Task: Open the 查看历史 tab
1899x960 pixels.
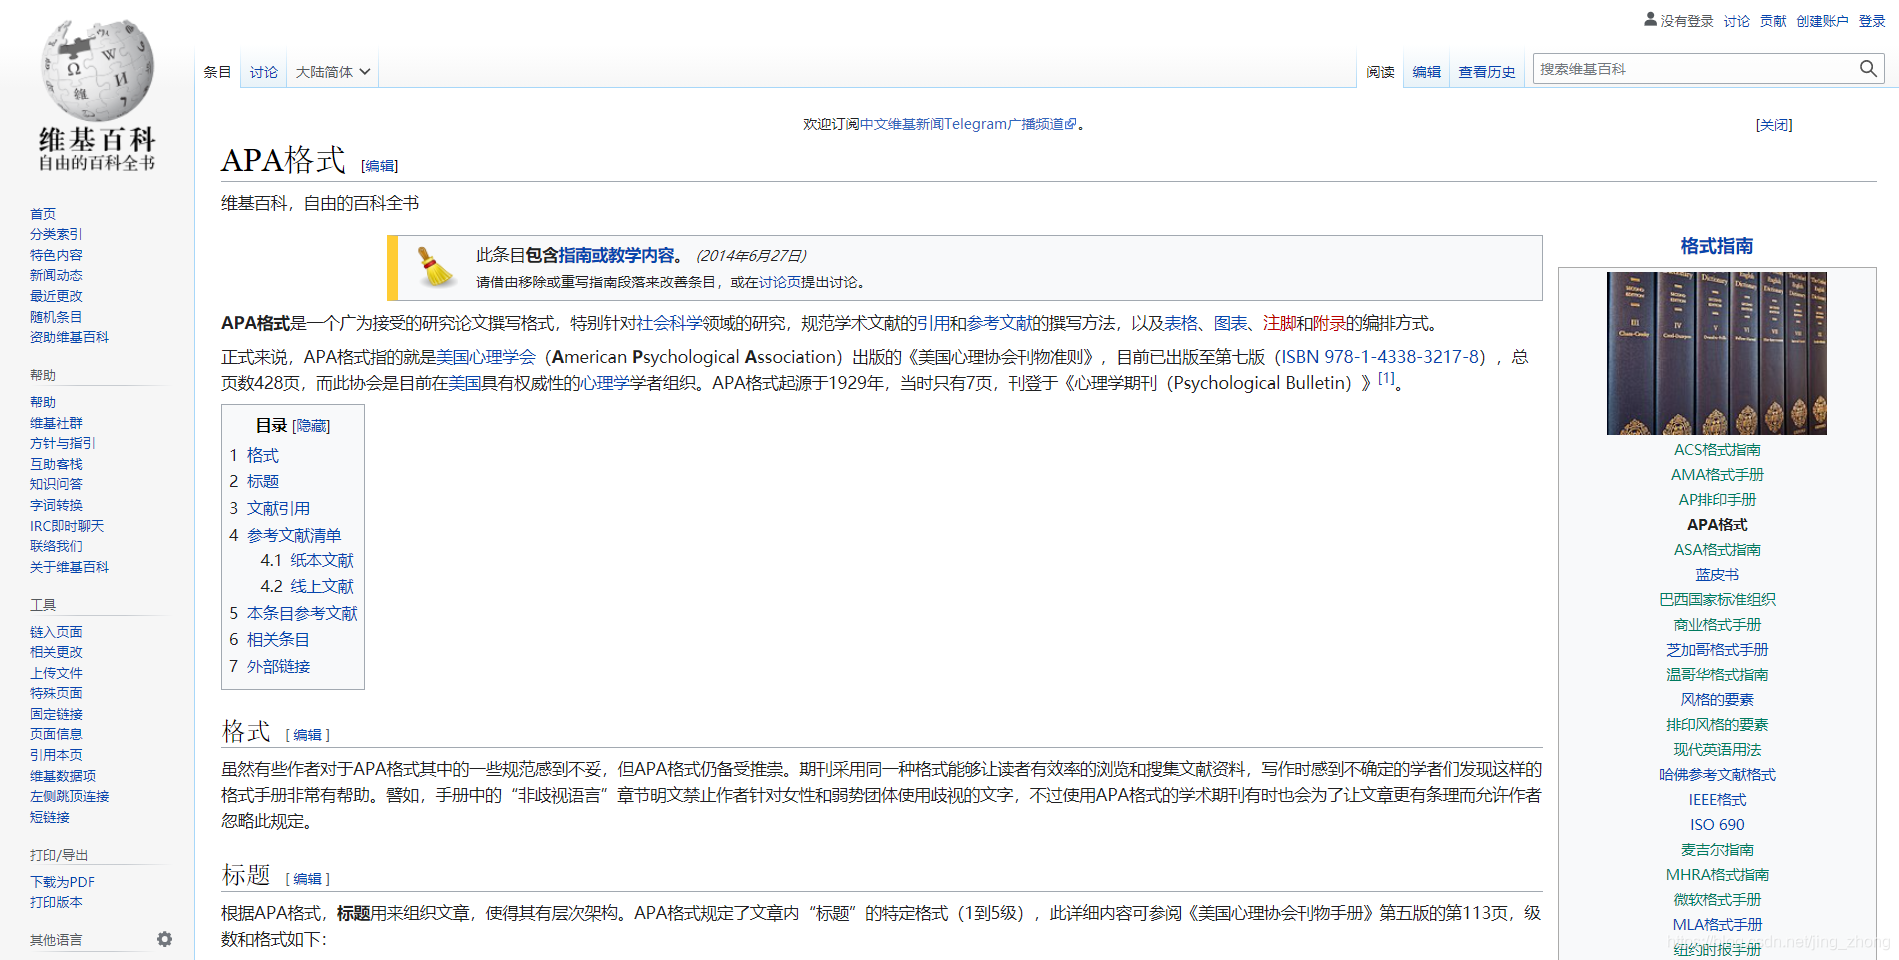Action: [x=1486, y=72]
